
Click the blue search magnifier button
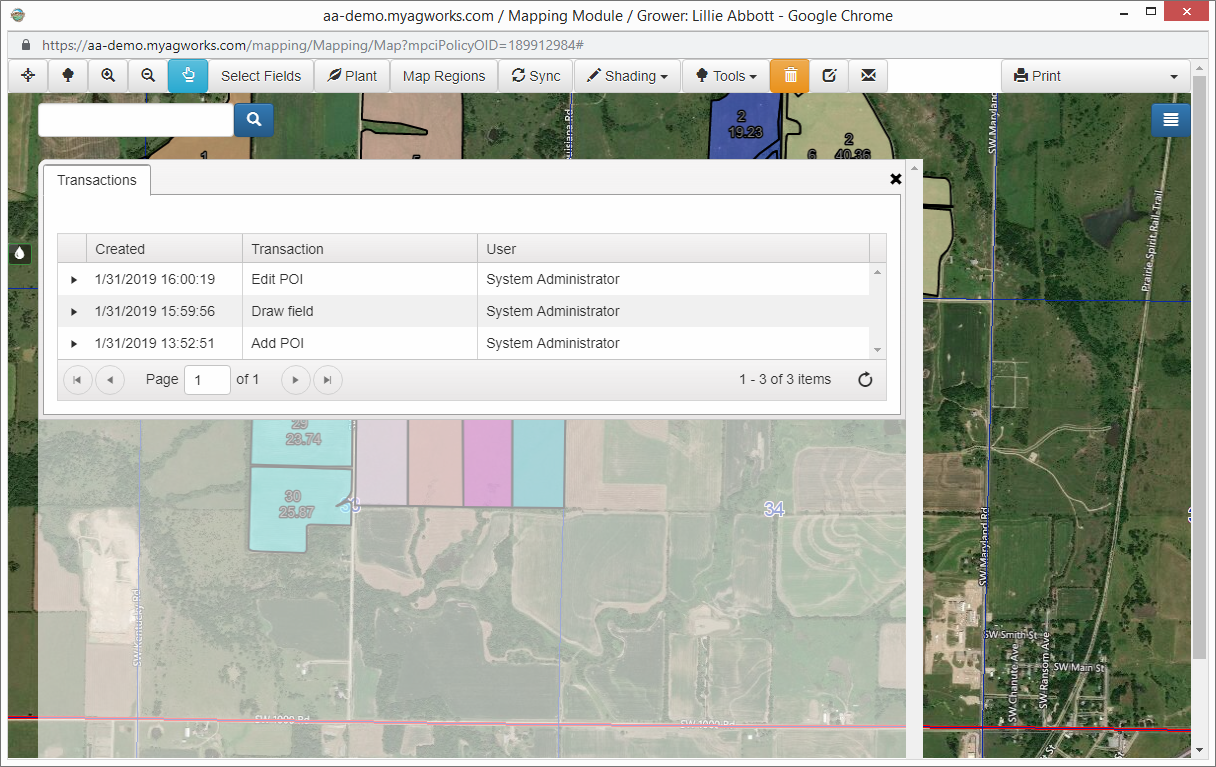pos(254,120)
